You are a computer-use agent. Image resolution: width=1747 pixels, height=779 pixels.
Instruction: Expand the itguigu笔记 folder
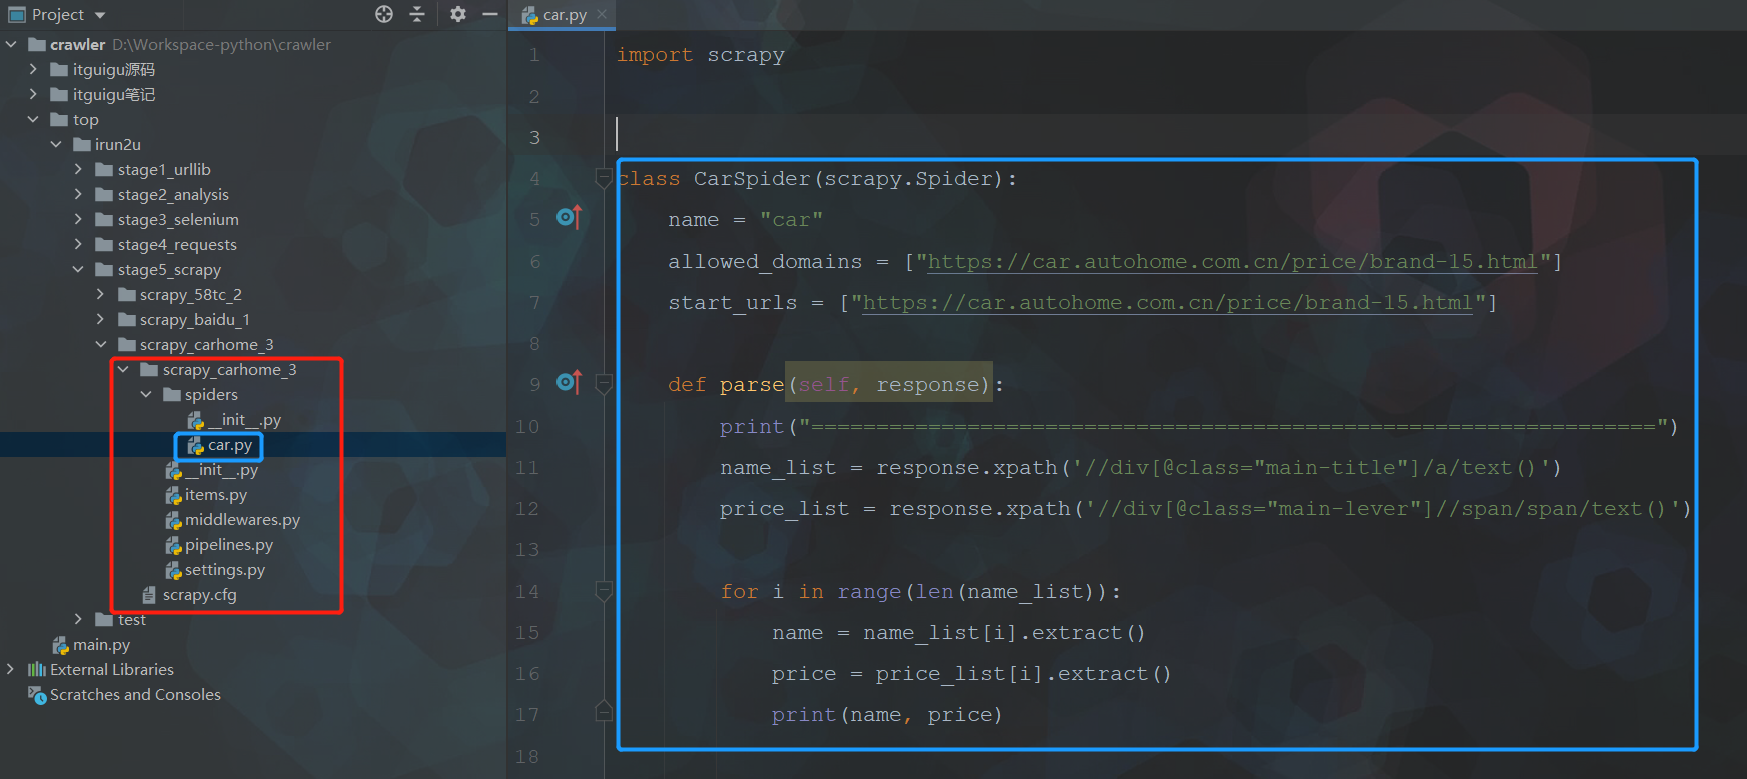pyautogui.click(x=33, y=94)
